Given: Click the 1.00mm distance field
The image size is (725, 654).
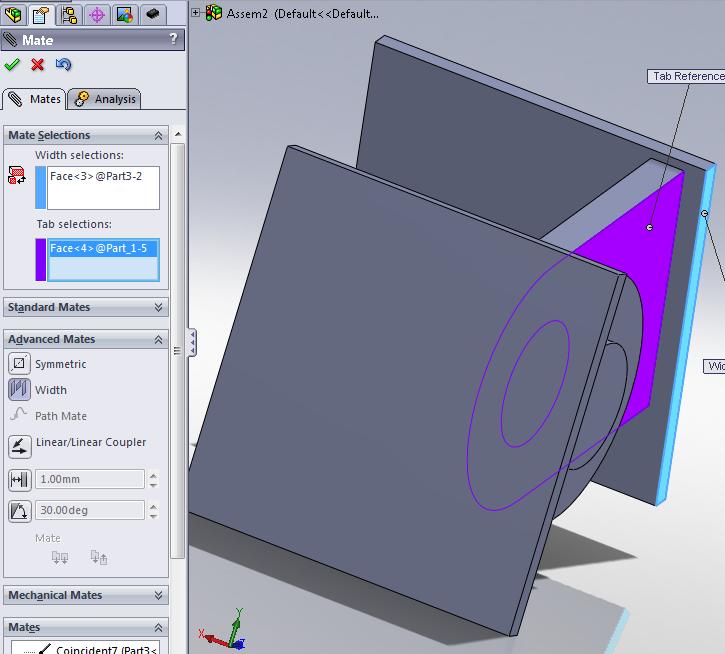Looking at the screenshot, I should pos(90,479).
